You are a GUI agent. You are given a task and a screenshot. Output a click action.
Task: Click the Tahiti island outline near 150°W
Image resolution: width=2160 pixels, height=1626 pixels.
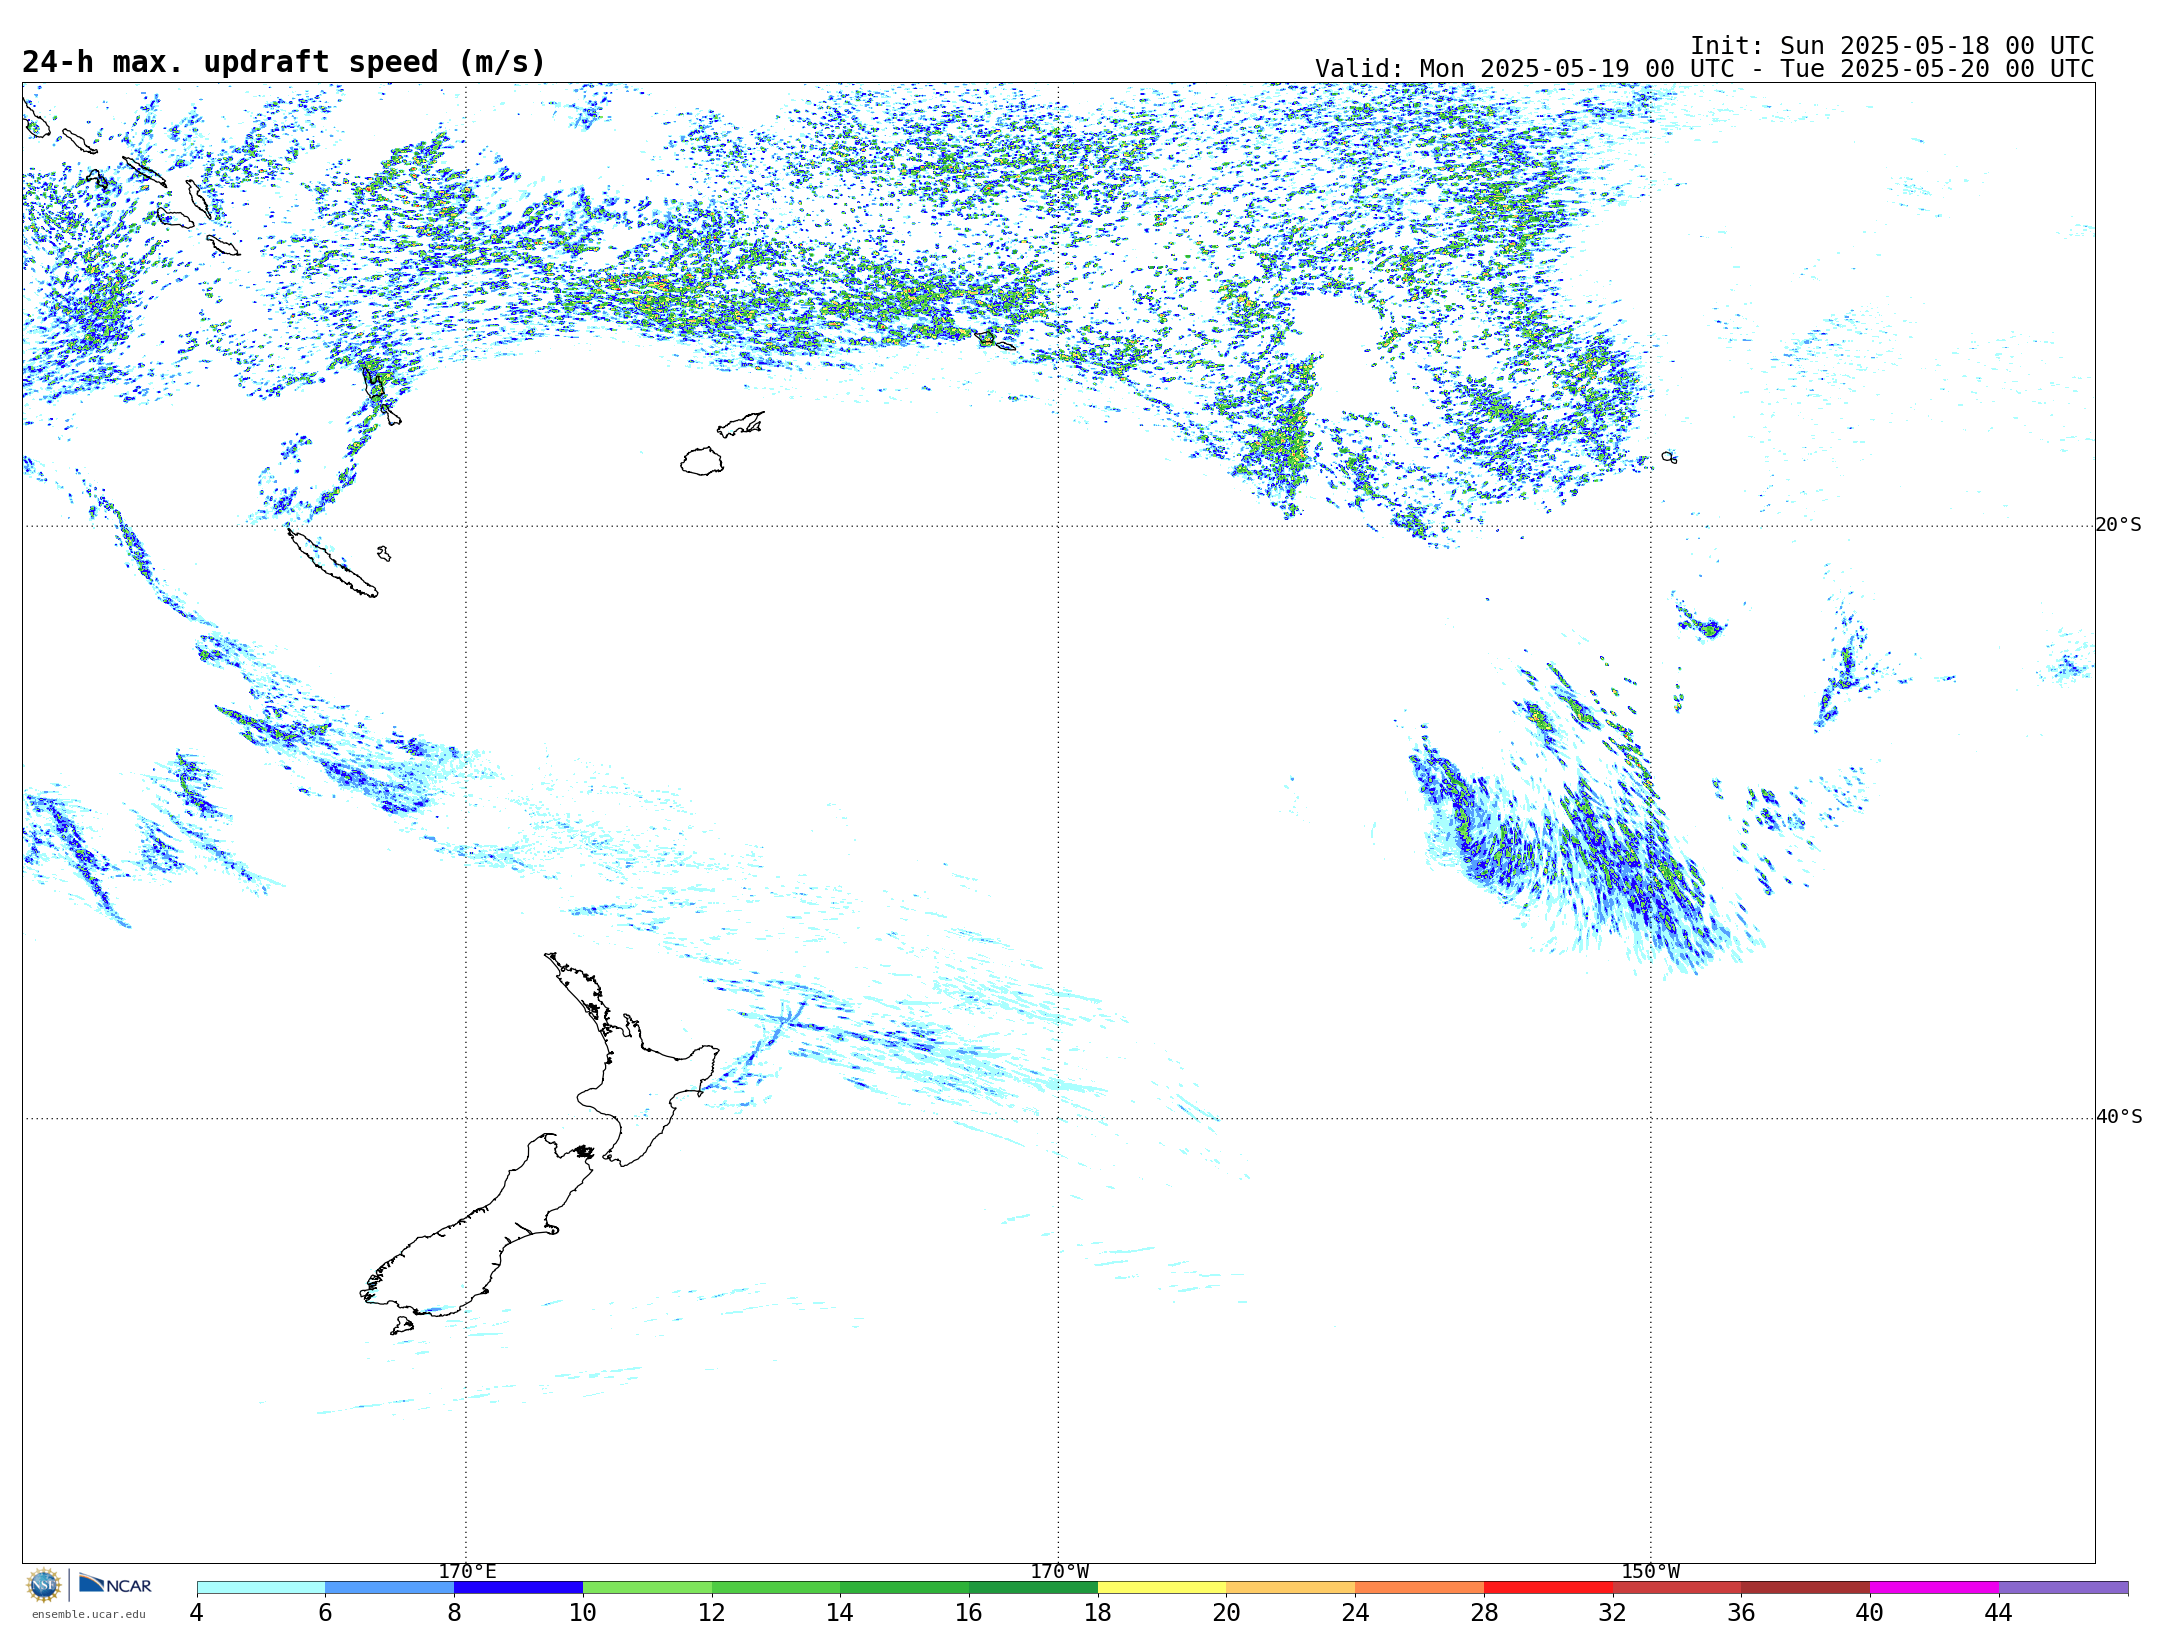point(1669,457)
